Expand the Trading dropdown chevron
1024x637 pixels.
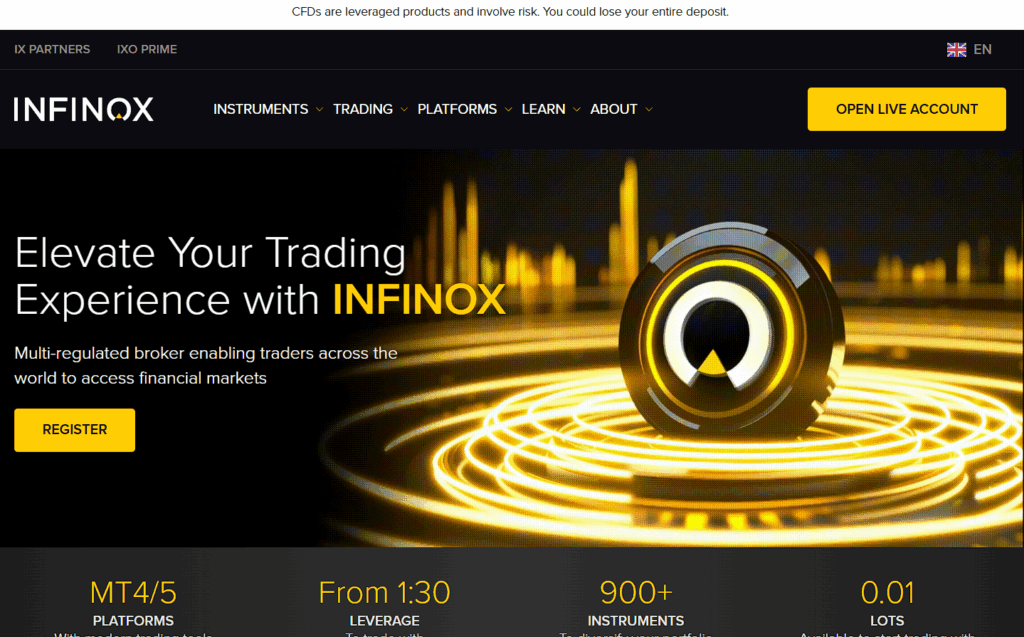point(404,110)
